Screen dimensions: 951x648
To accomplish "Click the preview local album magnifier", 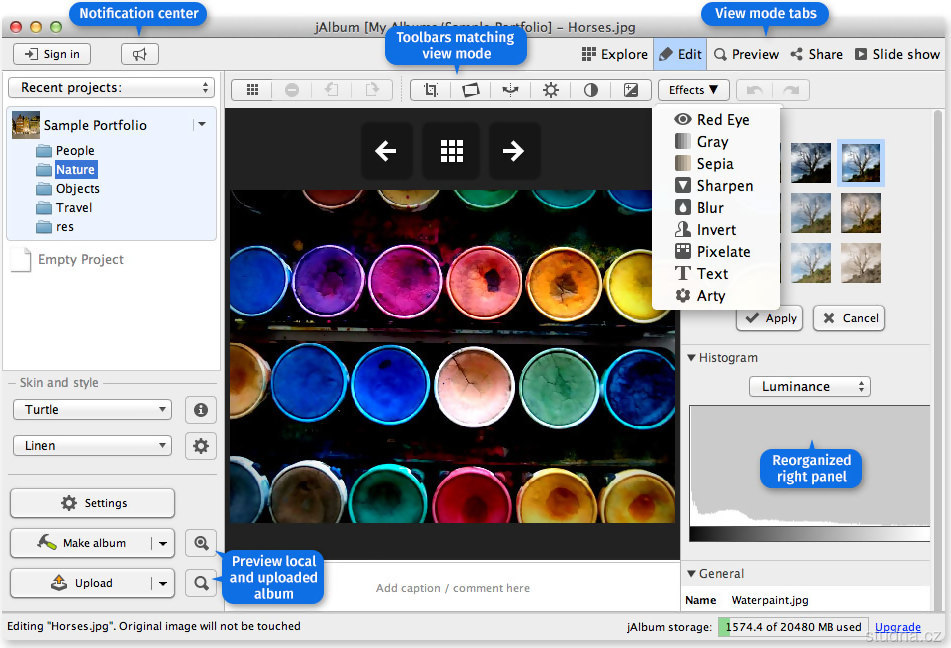I will tap(201, 543).
